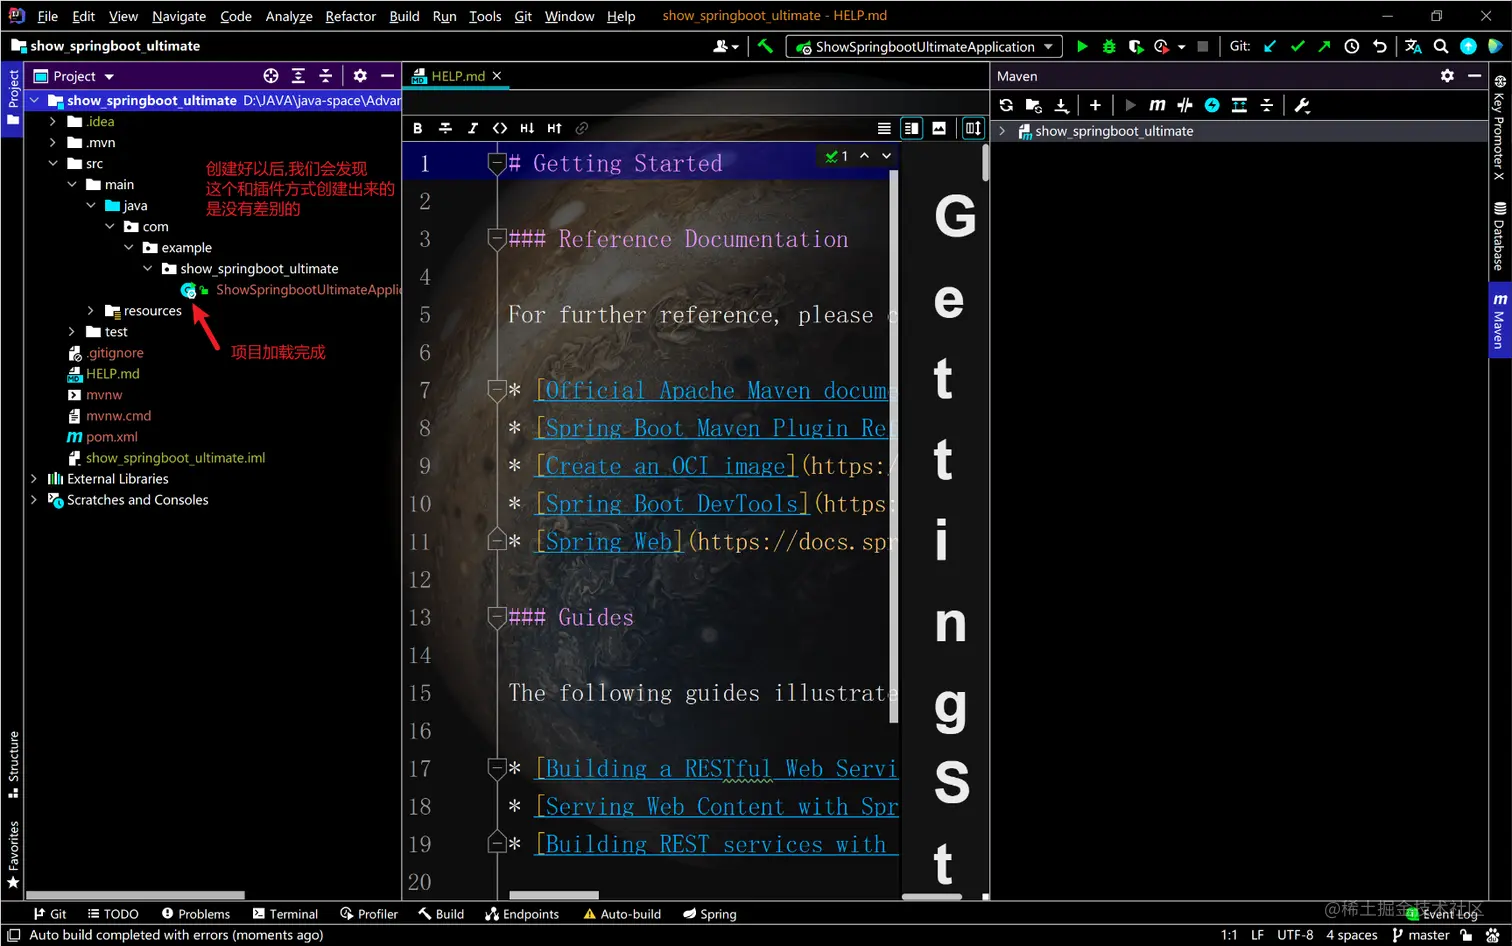Screen dimensions: 1512x946
Task: Open the Terminal tool window tab
Action: (285, 914)
